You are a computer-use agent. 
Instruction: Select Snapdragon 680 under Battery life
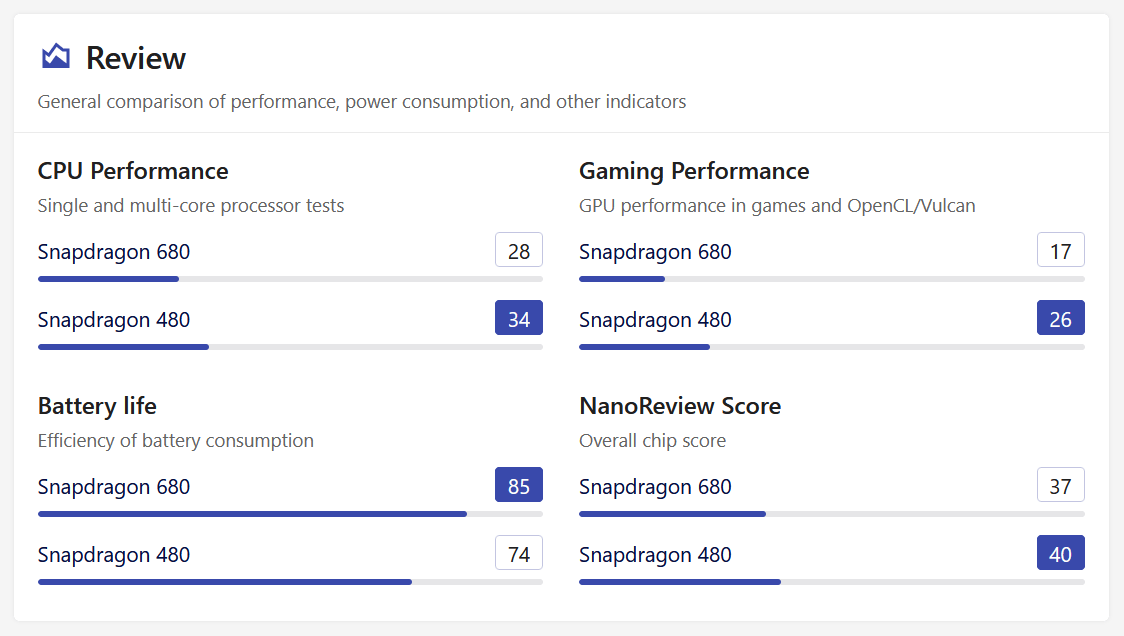click(114, 487)
